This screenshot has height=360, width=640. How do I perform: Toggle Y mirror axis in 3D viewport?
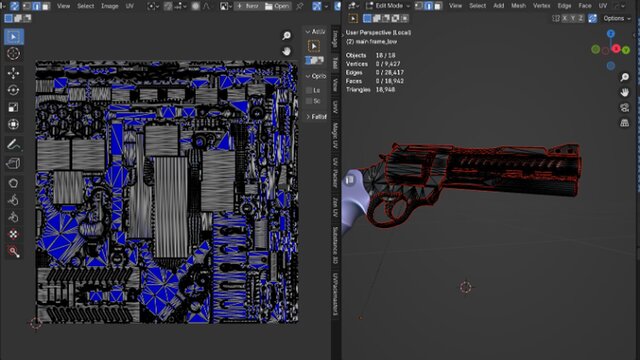(x=573, y=18)
